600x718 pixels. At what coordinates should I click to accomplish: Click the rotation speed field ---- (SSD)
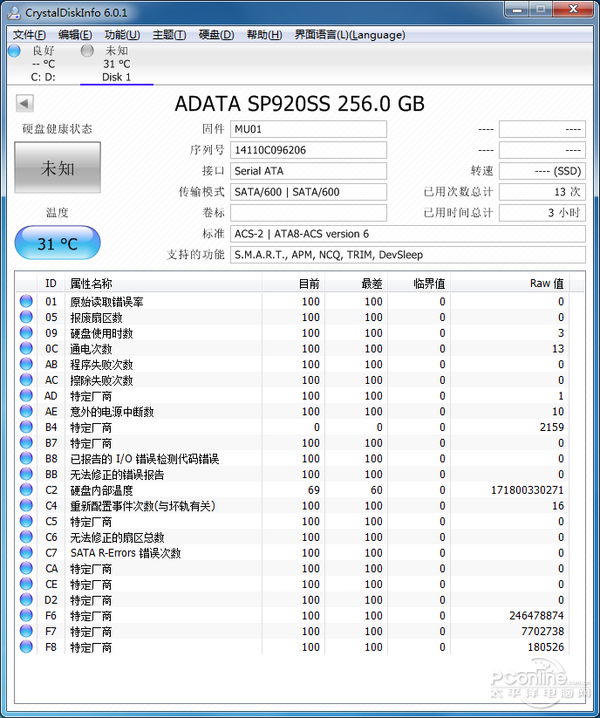pos(542,171)
